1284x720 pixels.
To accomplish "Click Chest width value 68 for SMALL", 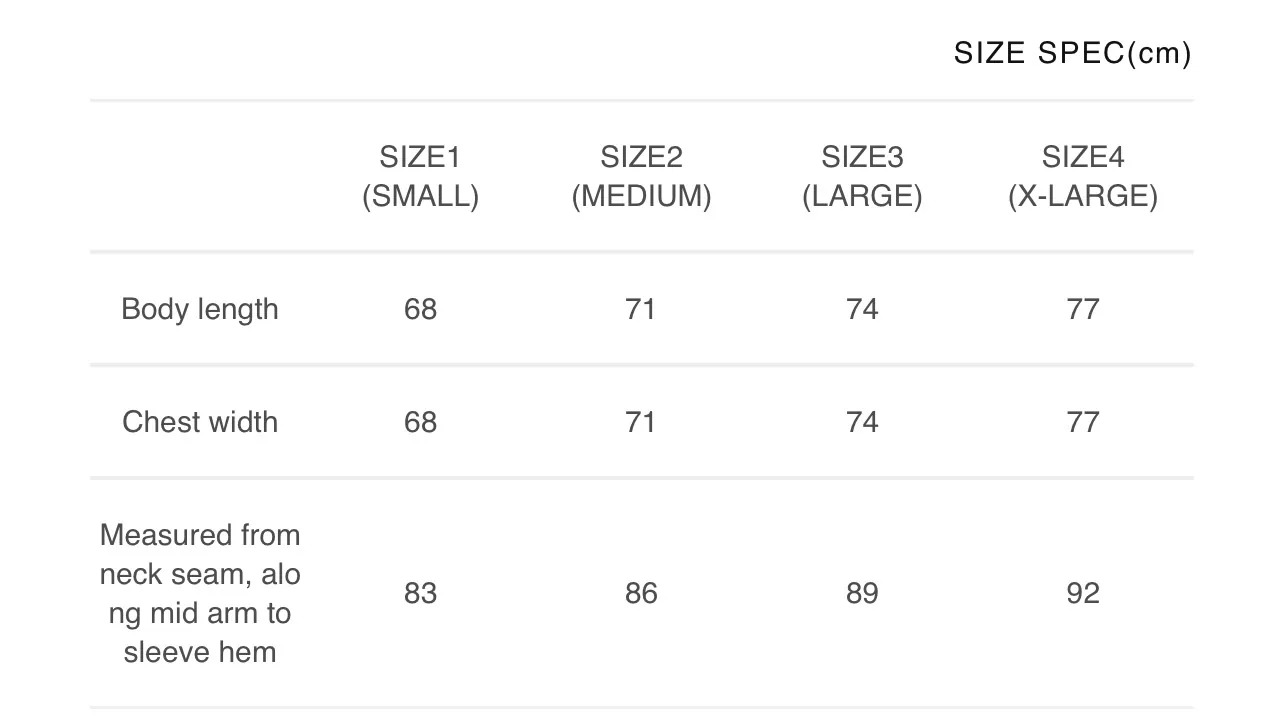I will coord(420,422).
